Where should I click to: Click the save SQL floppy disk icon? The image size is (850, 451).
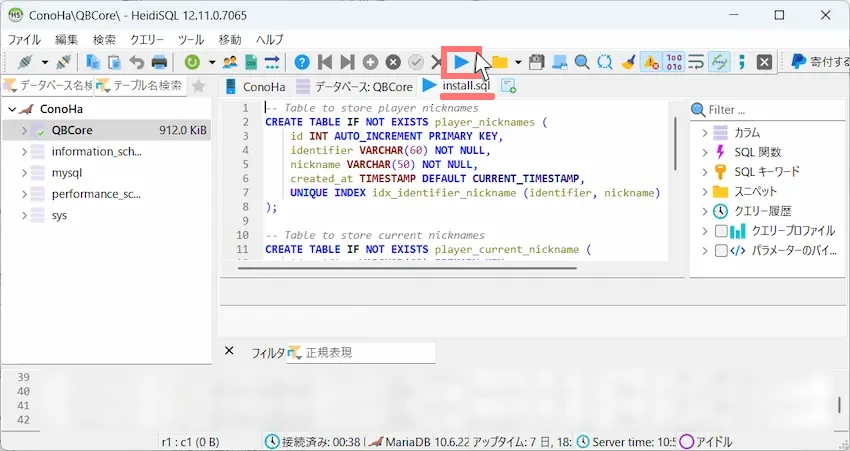point(536,62)
